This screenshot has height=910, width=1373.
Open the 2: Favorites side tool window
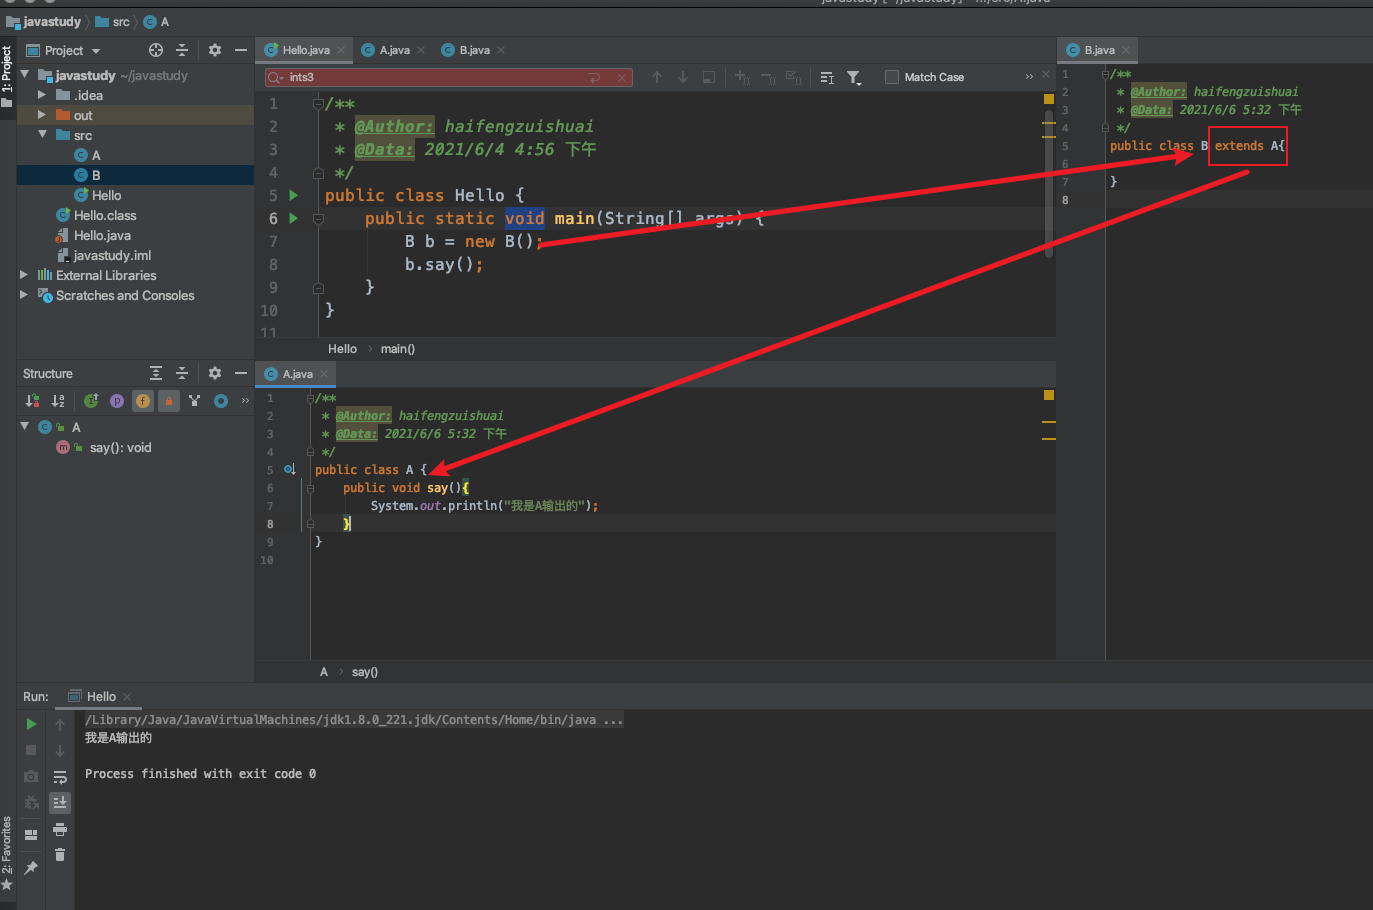pos(7,853)
